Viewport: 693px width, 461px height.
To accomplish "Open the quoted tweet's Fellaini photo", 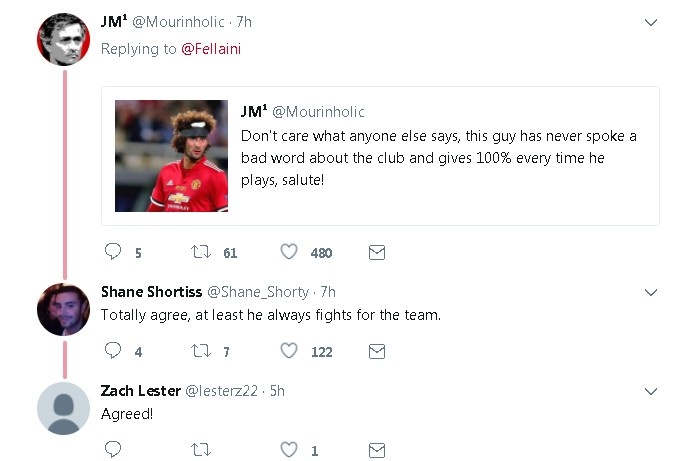I will [x=172, y=156].
